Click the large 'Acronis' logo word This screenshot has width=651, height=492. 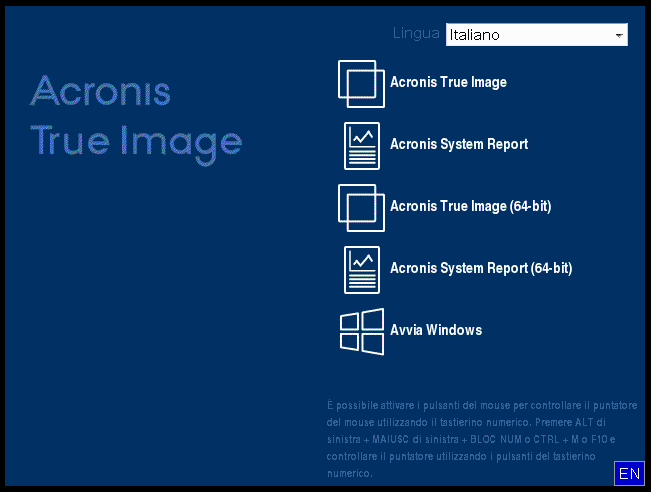point(100,92)
